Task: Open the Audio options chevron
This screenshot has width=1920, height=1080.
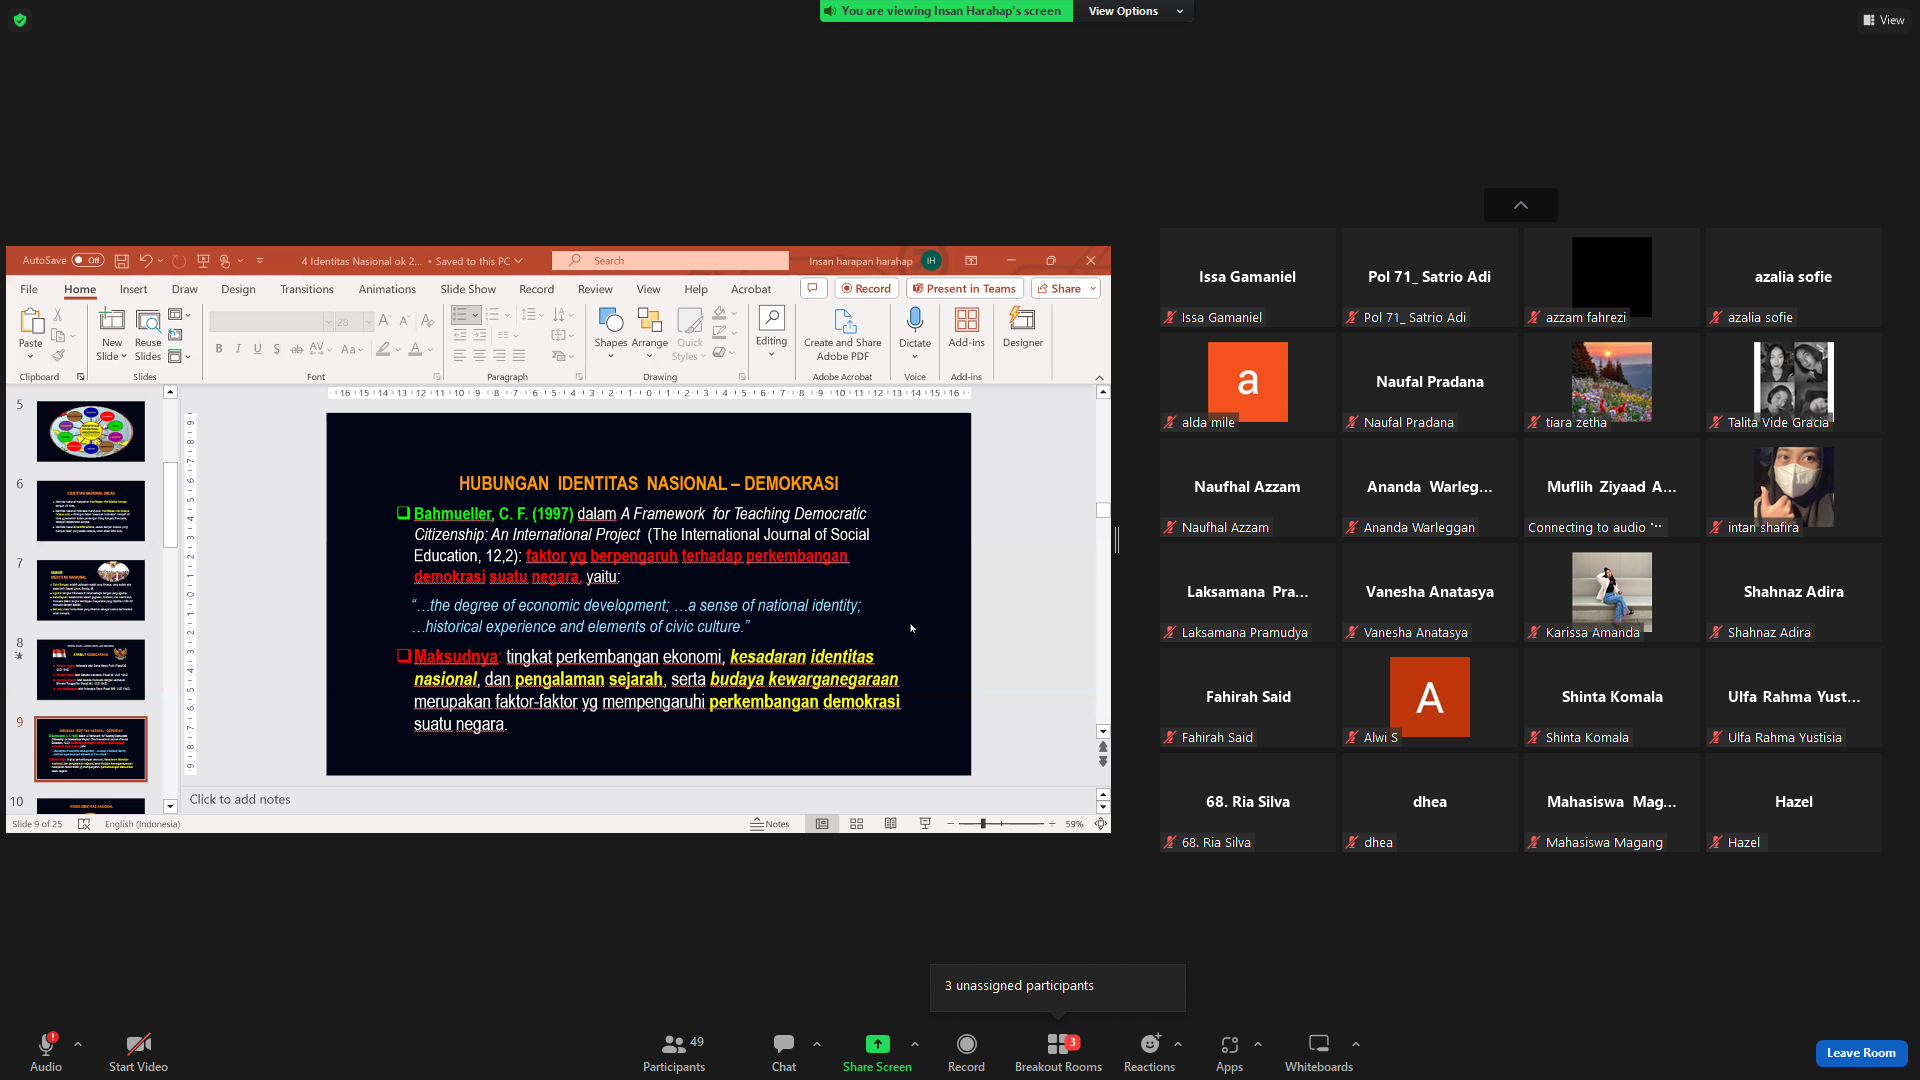Action: point(78,1044)
